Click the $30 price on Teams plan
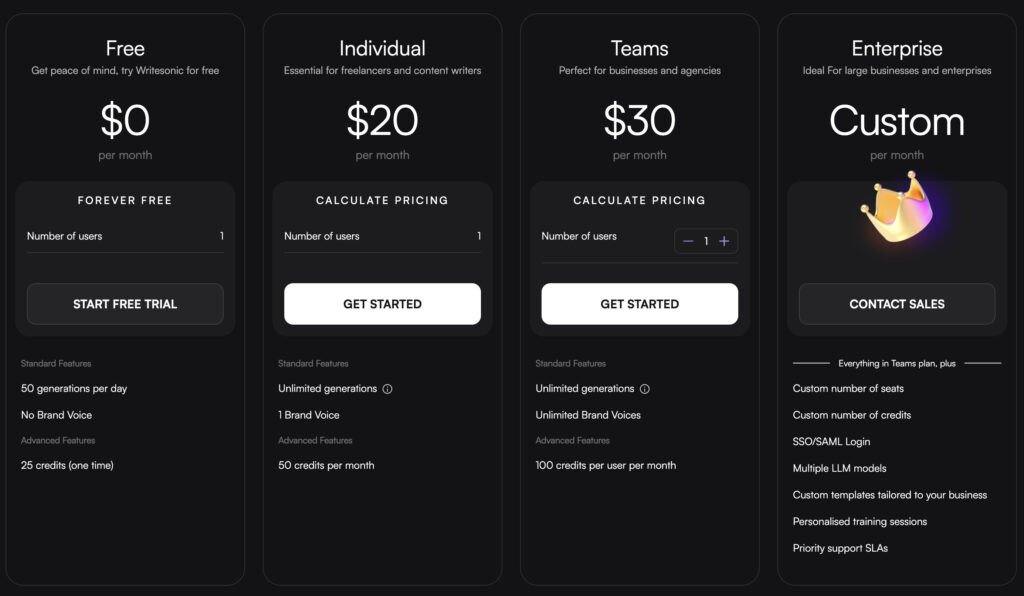Image resolution: width=1024 pixels, height=596 pixels. click(x=639, y=120)
